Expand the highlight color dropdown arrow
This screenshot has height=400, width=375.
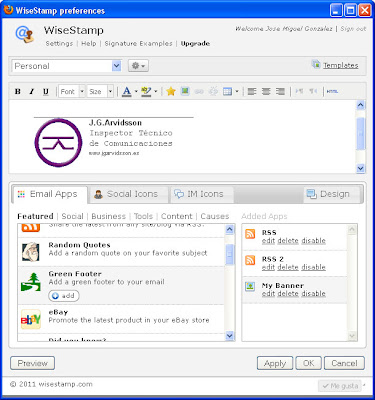click(156, 91)
